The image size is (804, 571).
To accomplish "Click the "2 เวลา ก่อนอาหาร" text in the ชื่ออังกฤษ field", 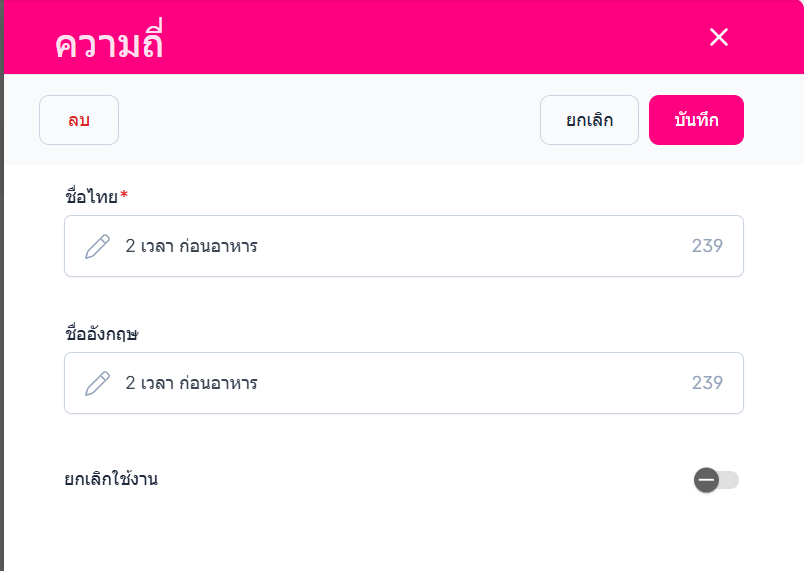I will [191, 383].
